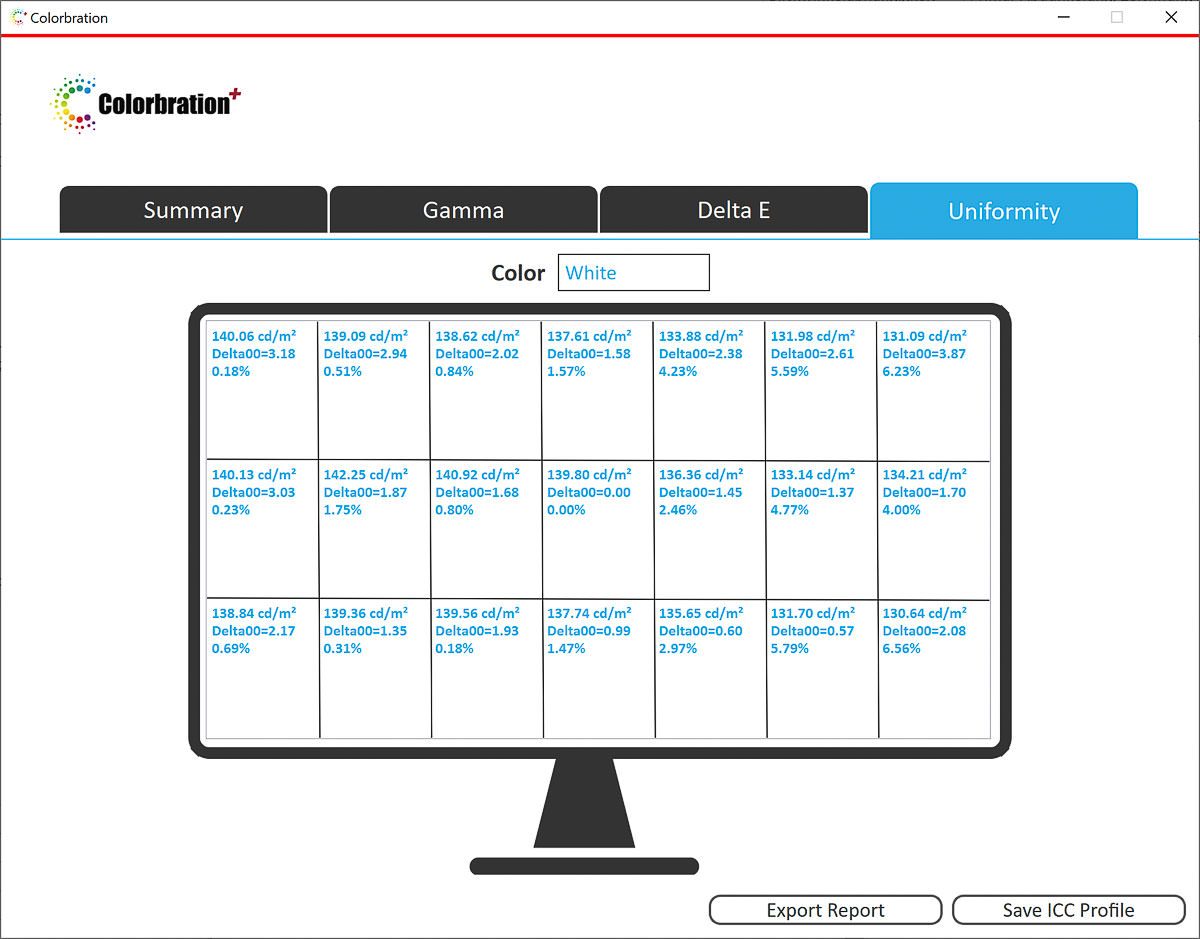Minimize the Colorbration window

tap(1061, 17)
